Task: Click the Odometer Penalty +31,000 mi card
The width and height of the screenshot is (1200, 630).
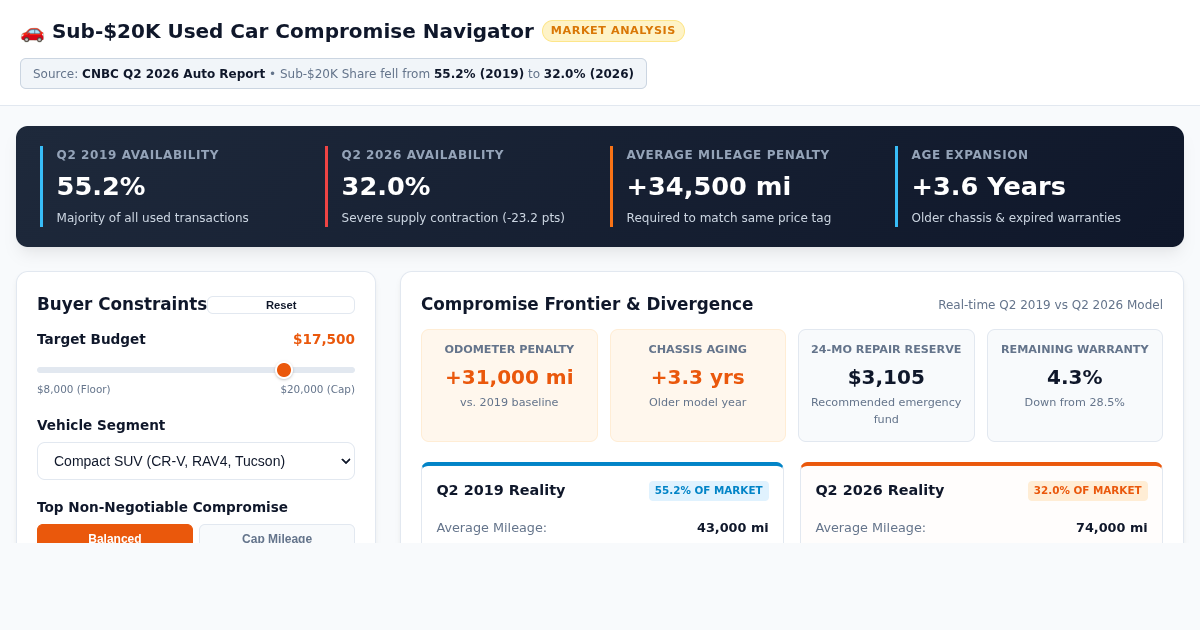Action: point(509,385)
